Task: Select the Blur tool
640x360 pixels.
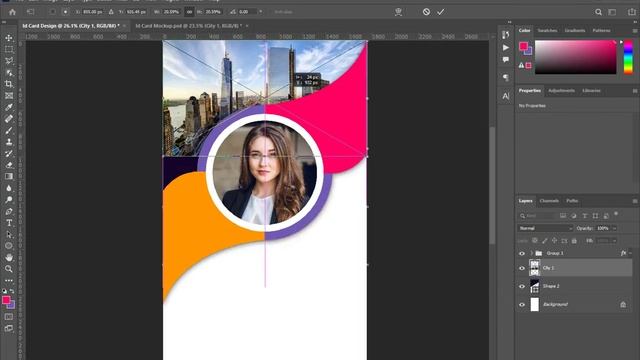Action: (x=9, y=188)
